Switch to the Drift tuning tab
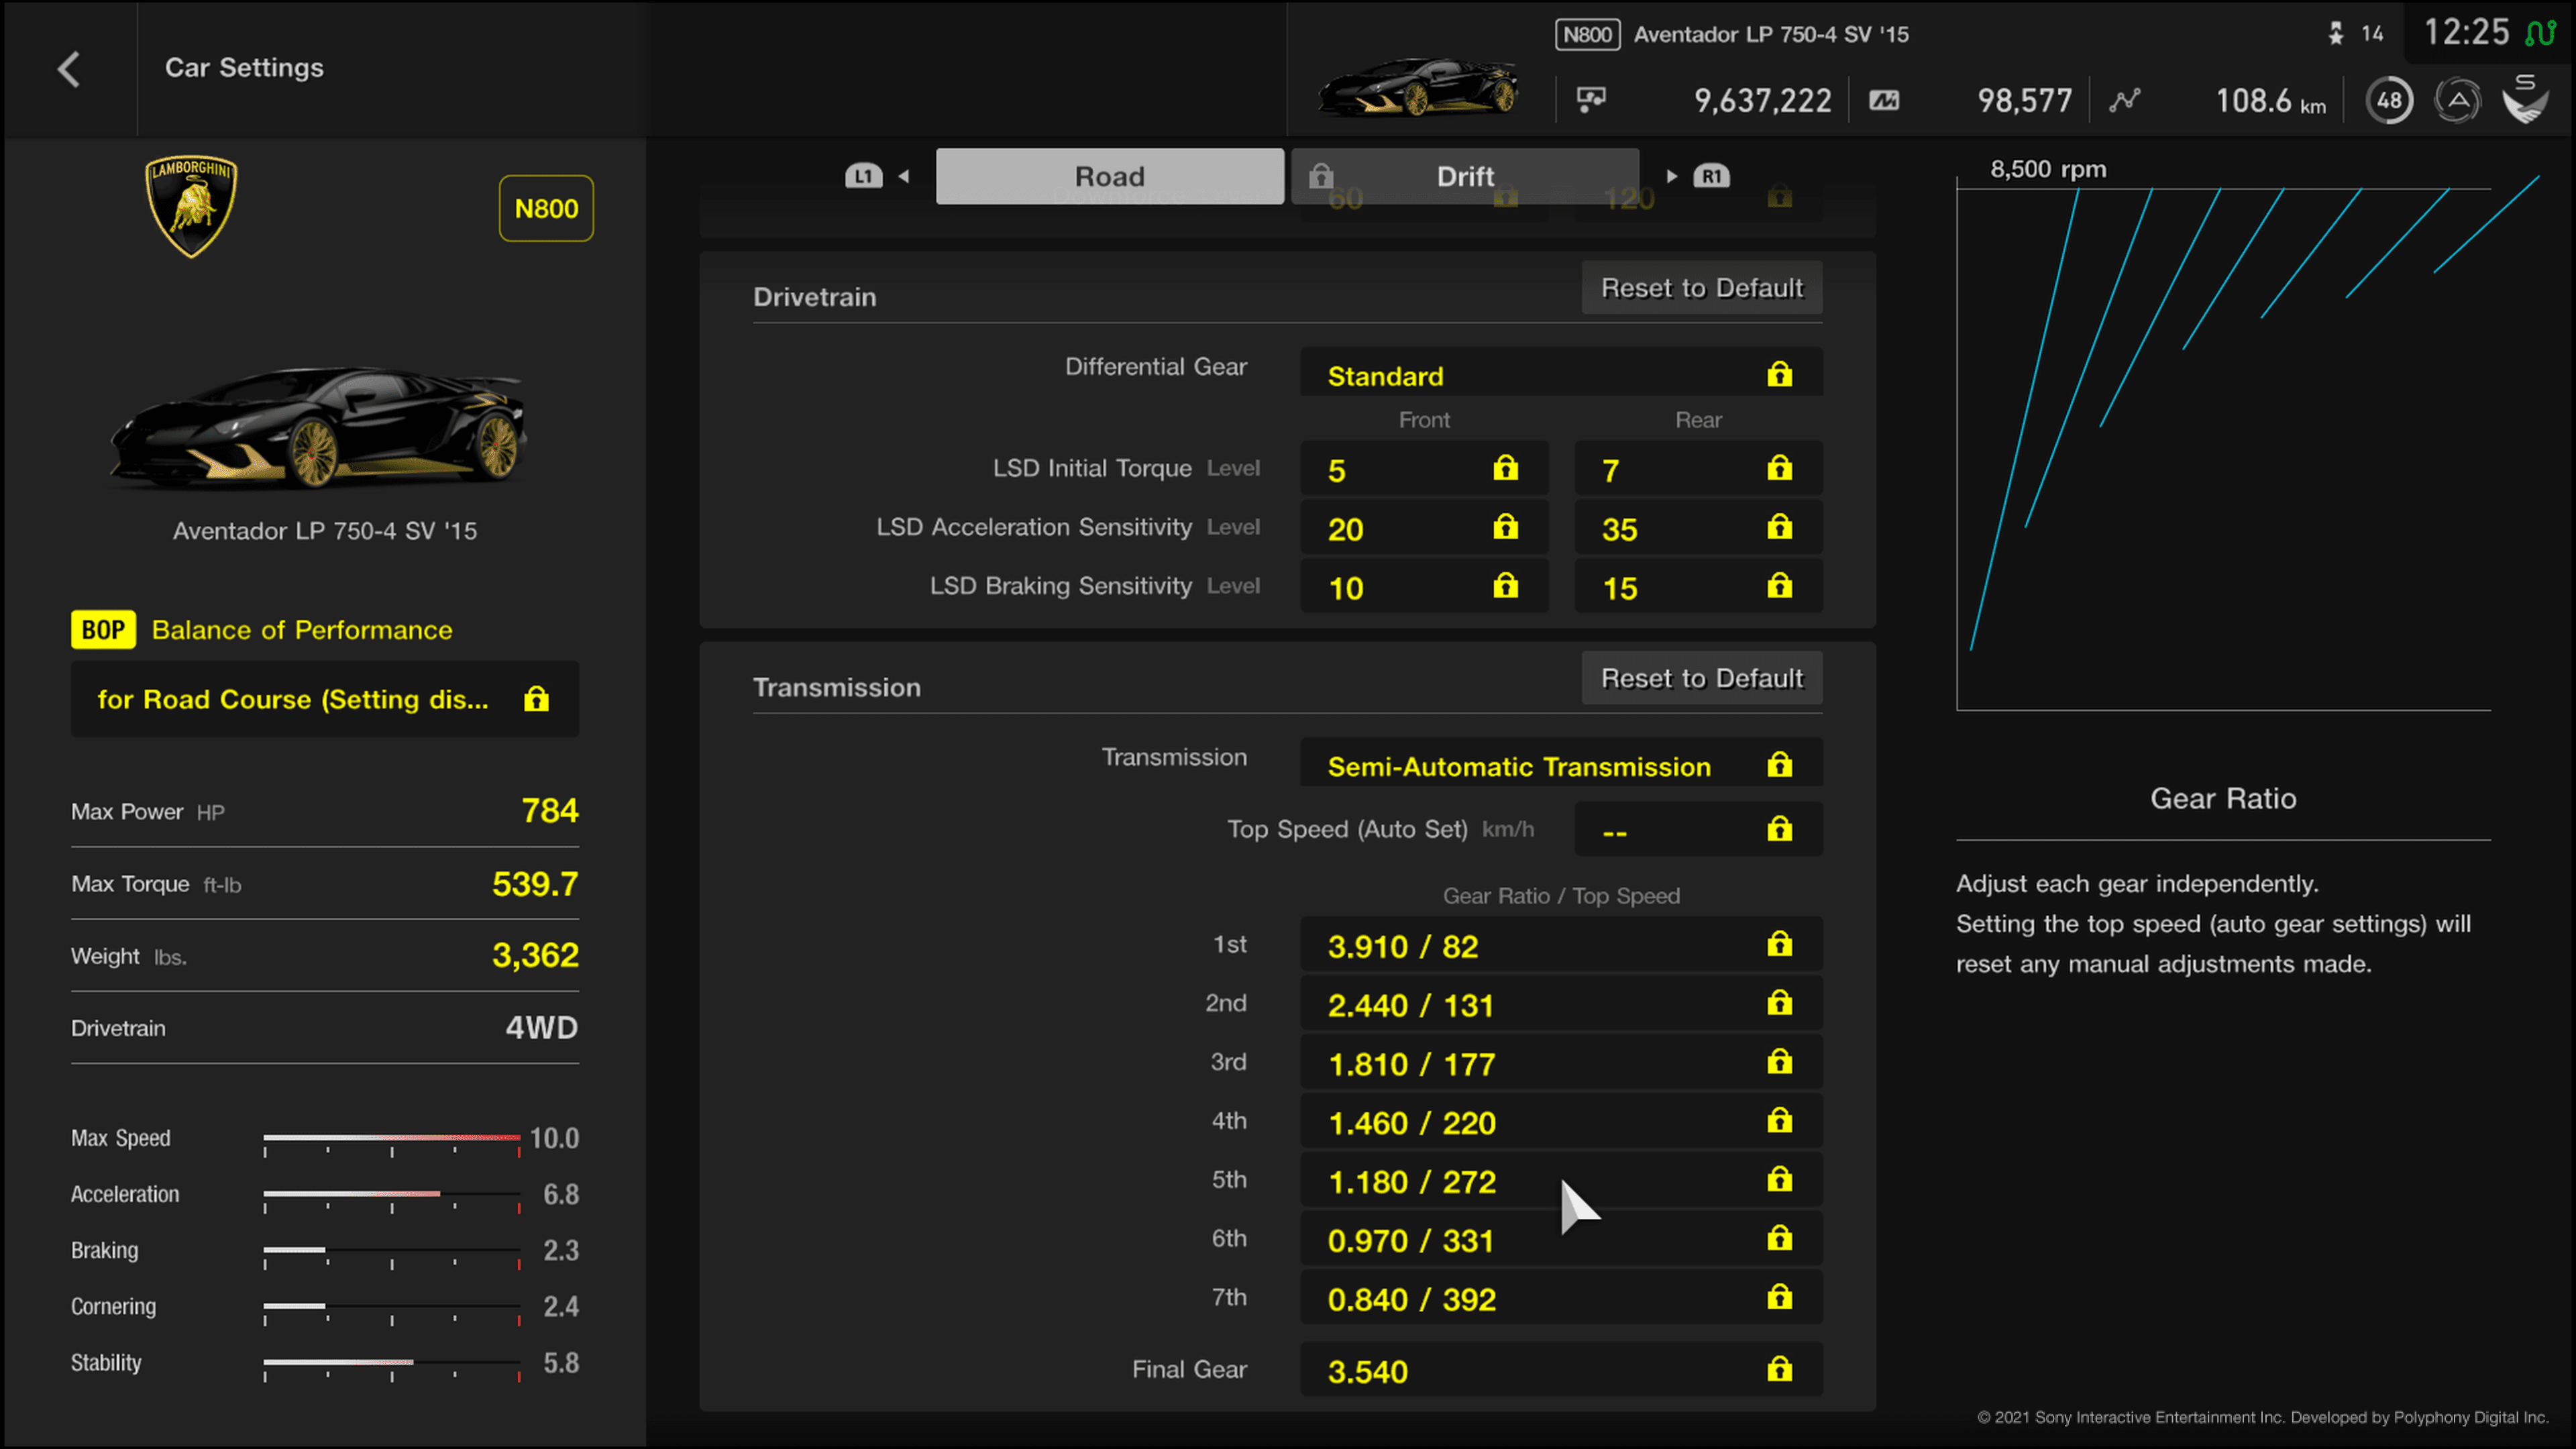Screen dimensions: 2576x1449 tap(1465, 175)
